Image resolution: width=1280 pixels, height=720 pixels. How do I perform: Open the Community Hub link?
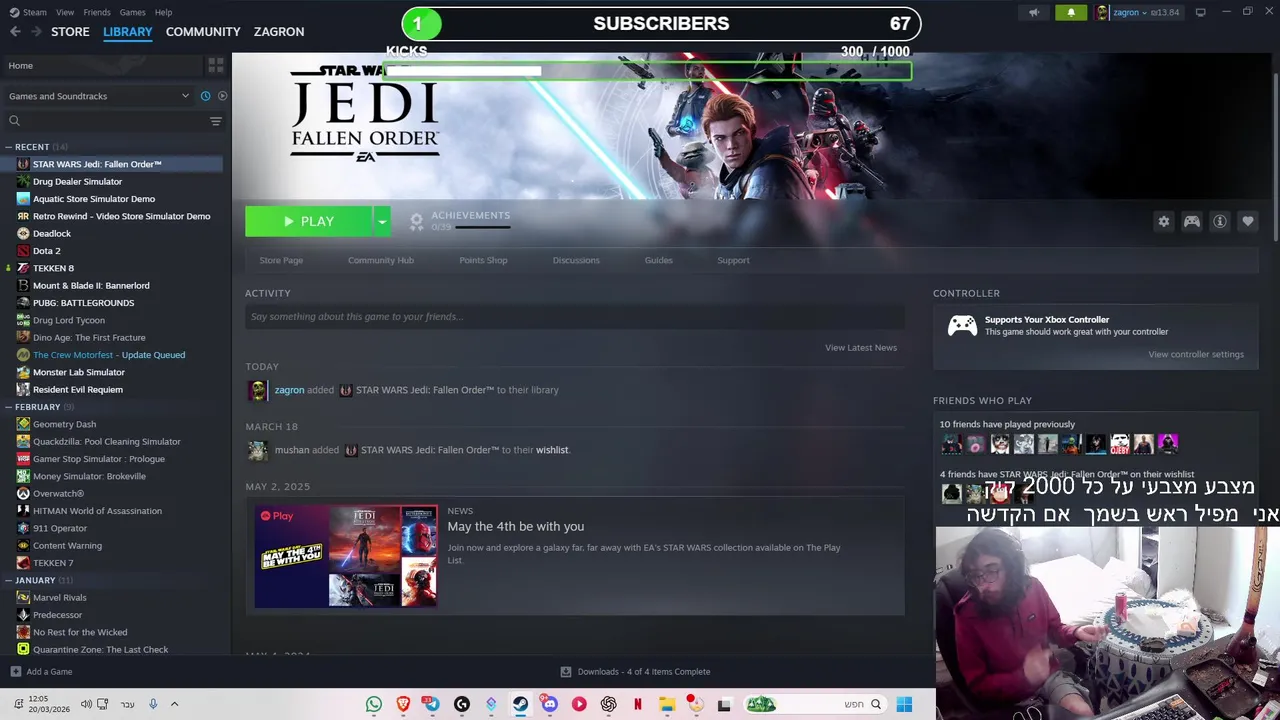pos(381,261)
